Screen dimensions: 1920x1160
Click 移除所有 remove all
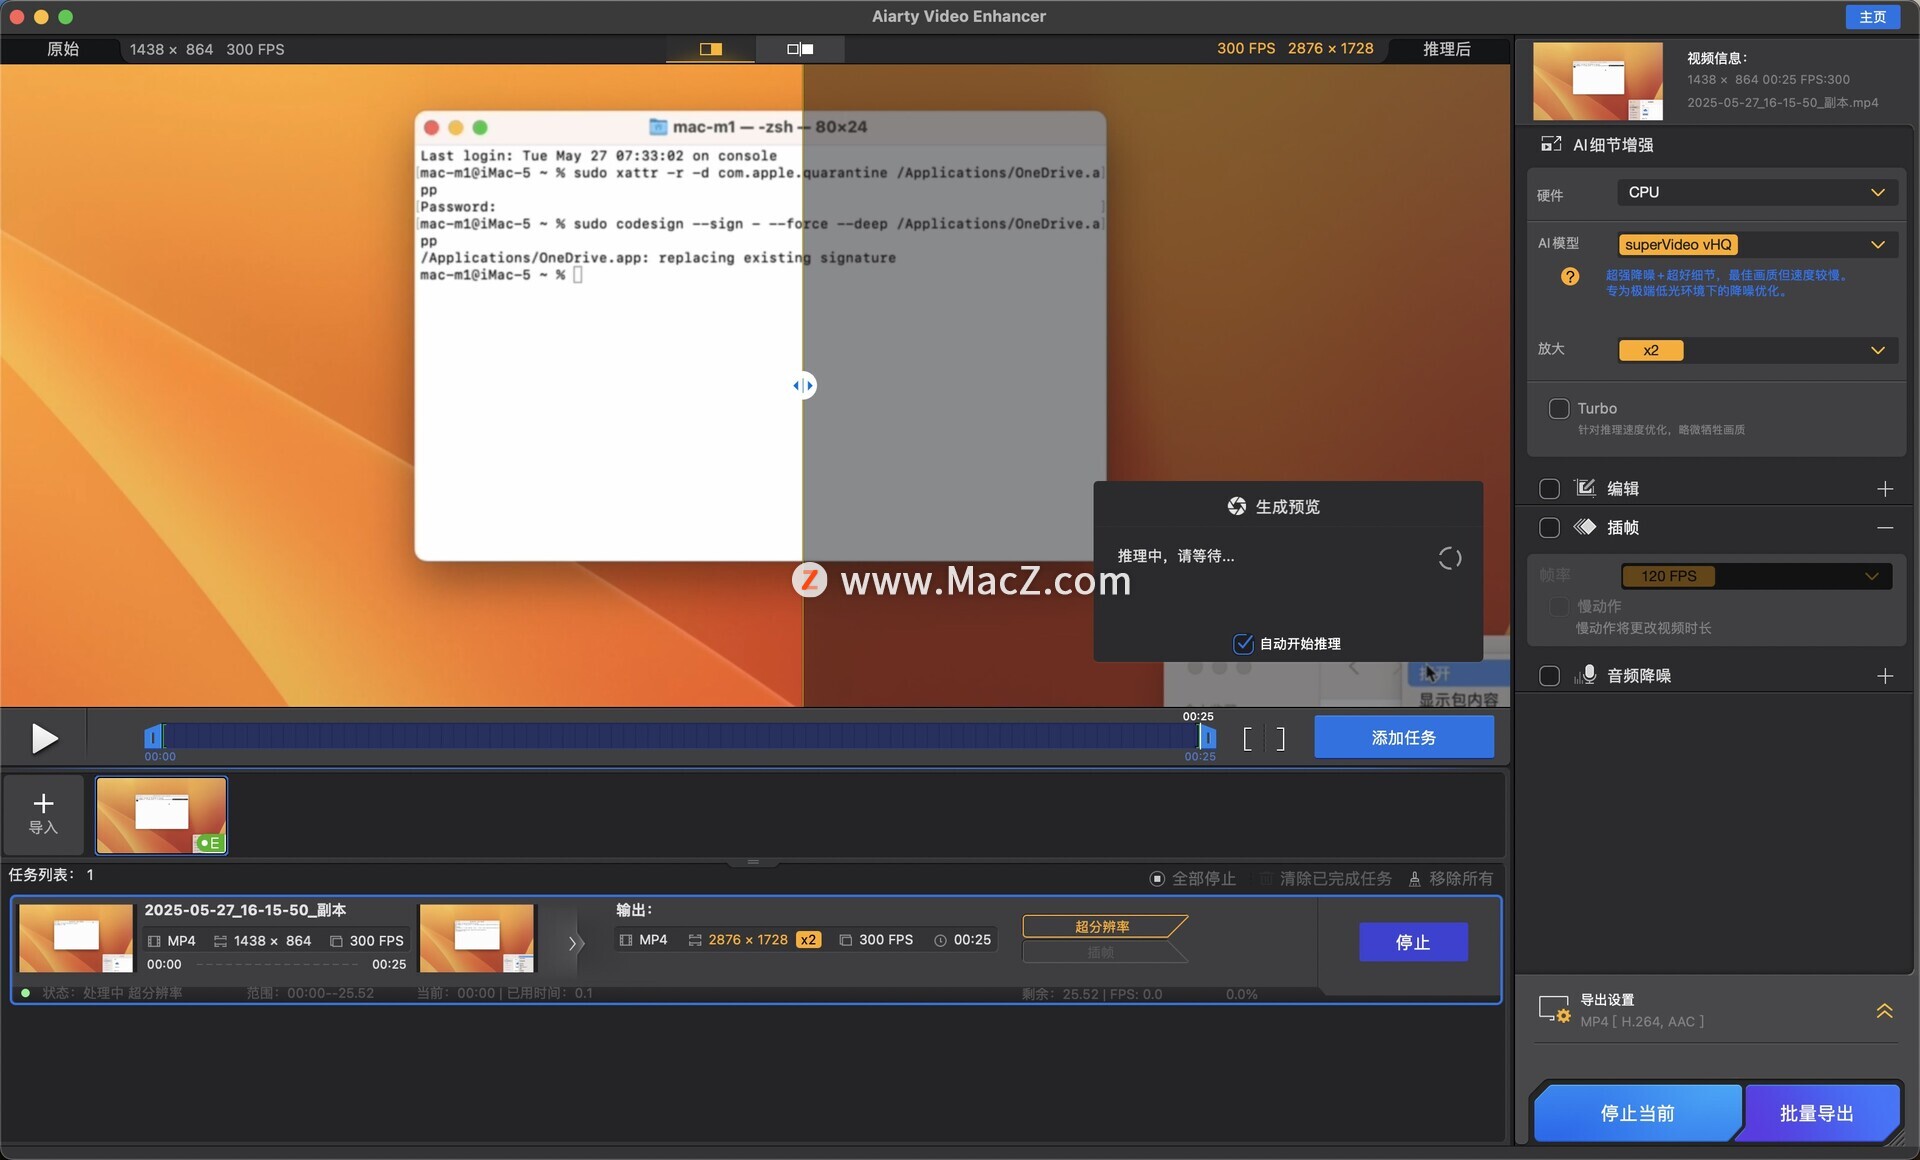[1451, 878]
